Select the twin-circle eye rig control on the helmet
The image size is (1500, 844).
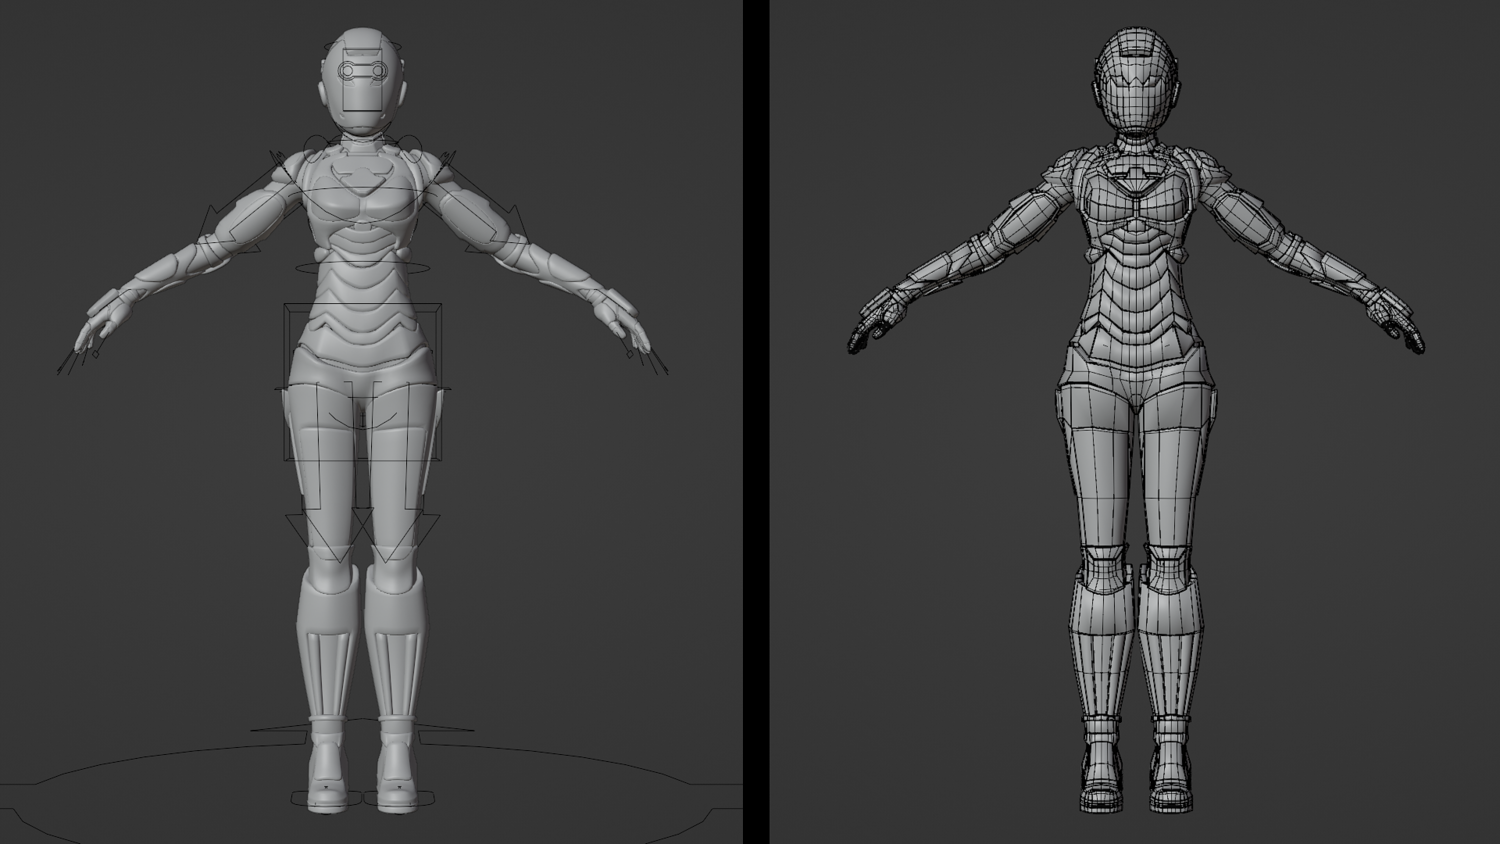tap(361, 70)
